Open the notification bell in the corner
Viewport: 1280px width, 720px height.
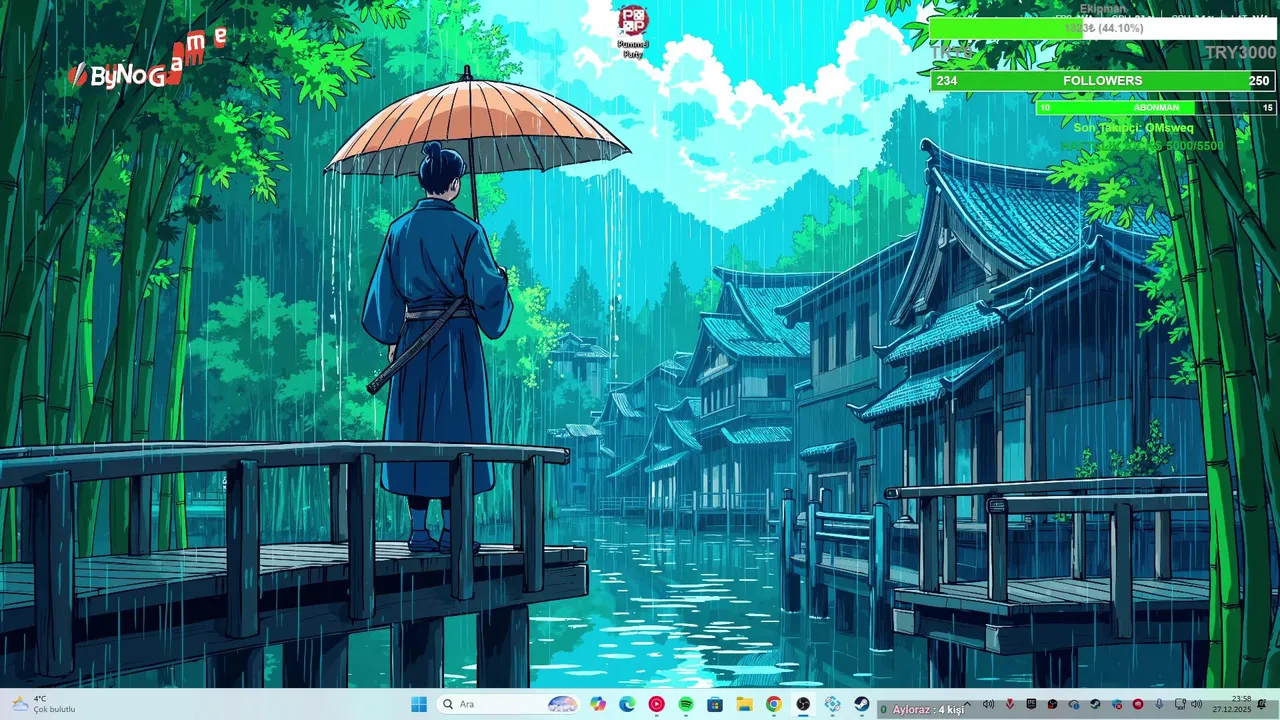point(1262,704)
